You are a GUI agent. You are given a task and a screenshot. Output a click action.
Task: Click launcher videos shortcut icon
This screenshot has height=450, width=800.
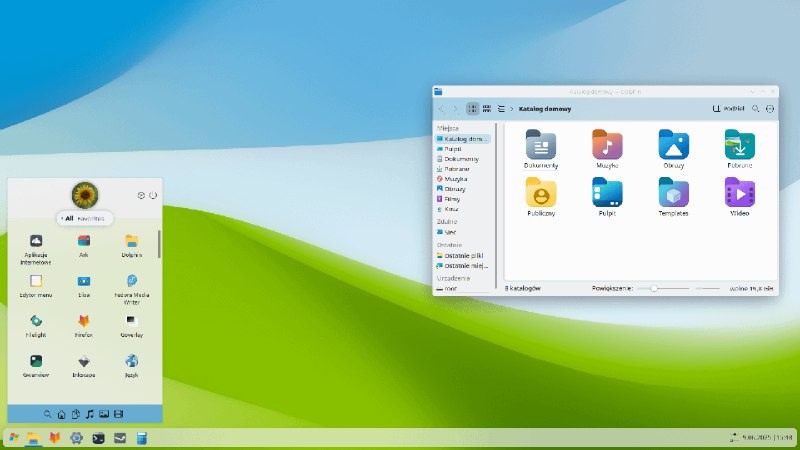[x=118, y=414]
